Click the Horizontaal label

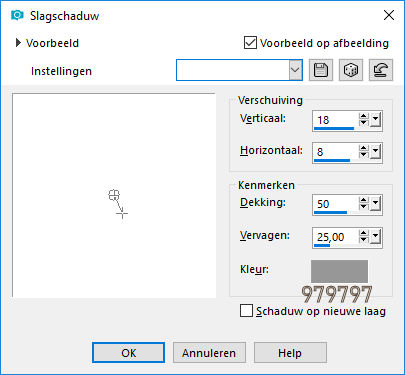tap(271, 150)
